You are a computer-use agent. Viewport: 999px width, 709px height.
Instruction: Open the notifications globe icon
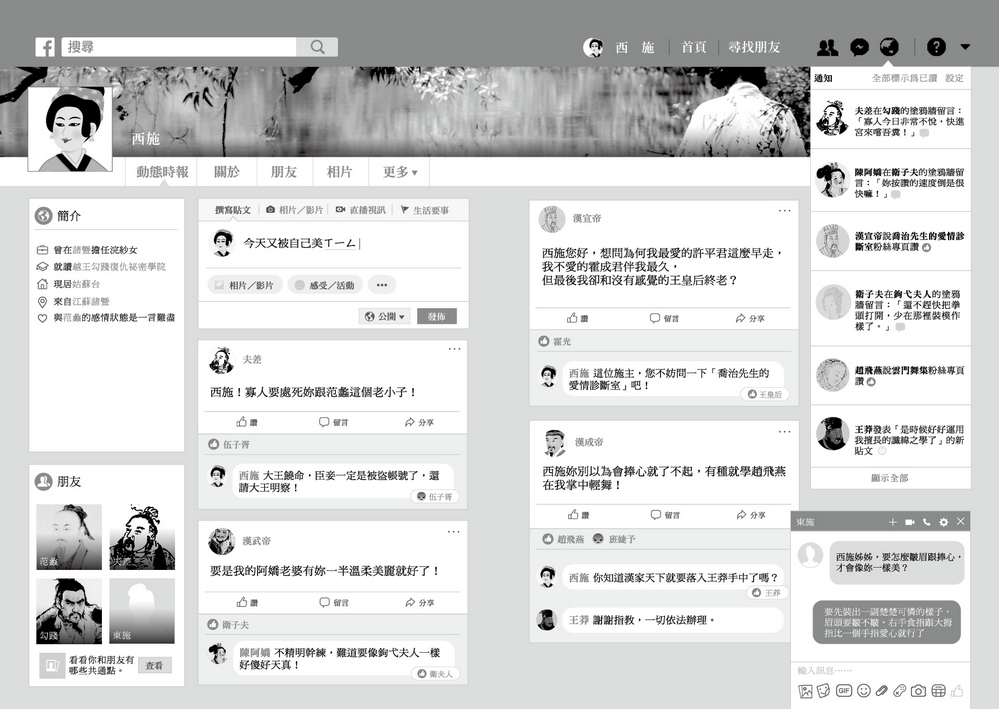click(x=889, y=47)
